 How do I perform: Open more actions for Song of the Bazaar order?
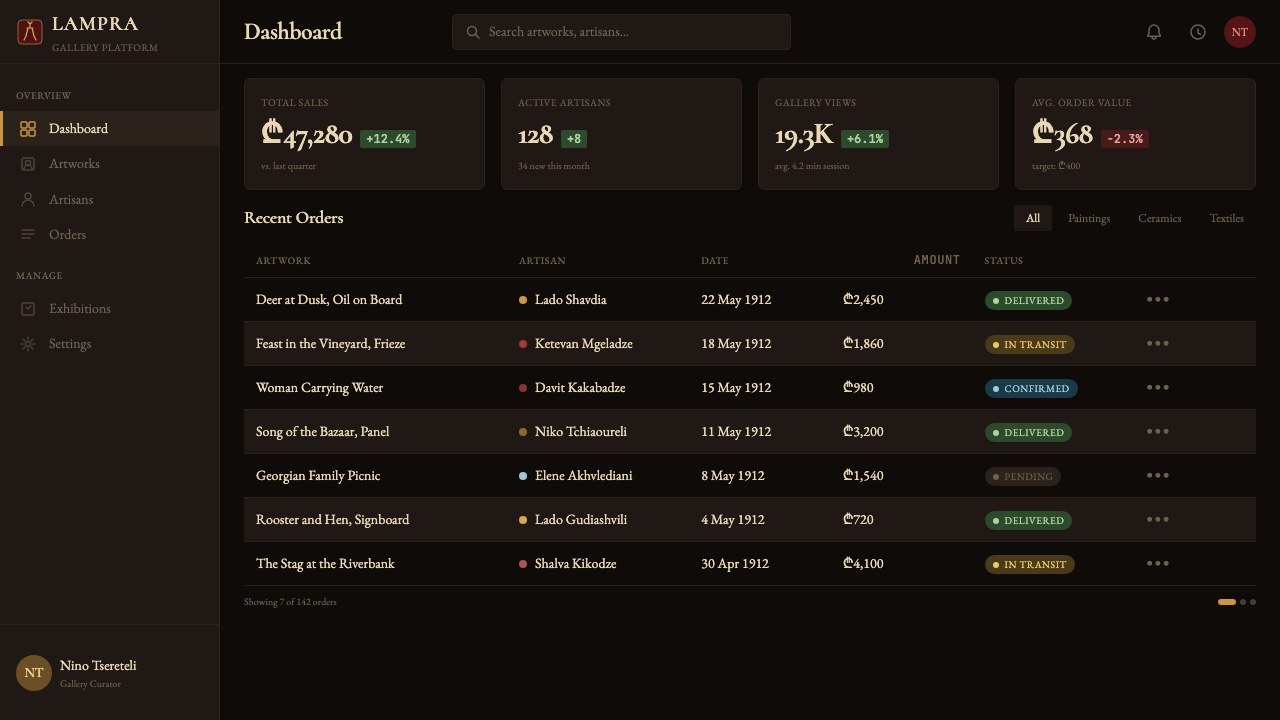pyautogui.click(x=1158, y=431)
